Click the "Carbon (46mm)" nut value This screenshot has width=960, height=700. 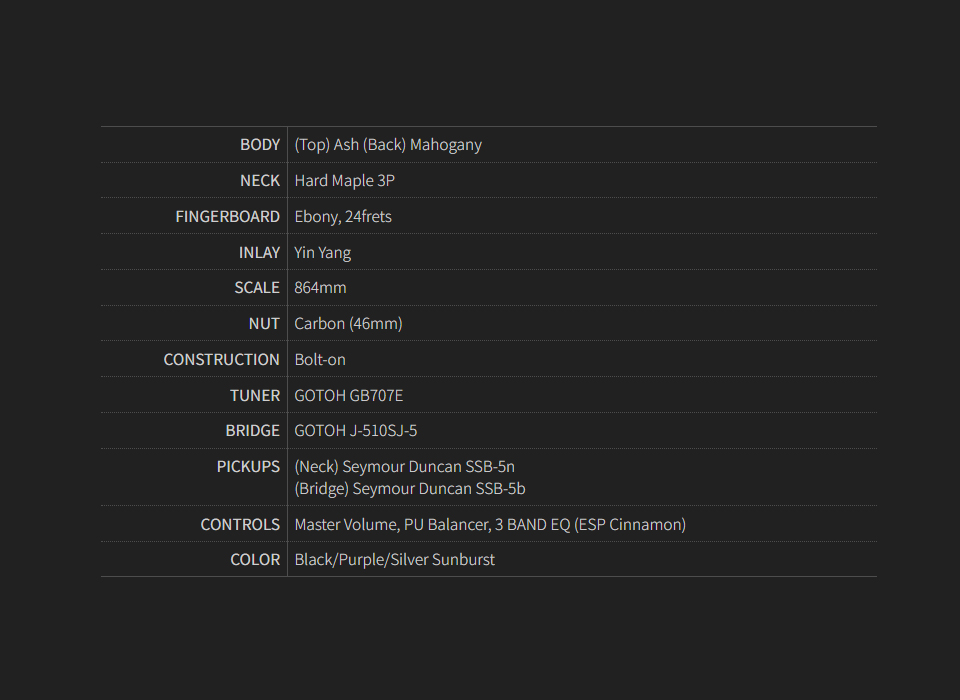point(348,324)
